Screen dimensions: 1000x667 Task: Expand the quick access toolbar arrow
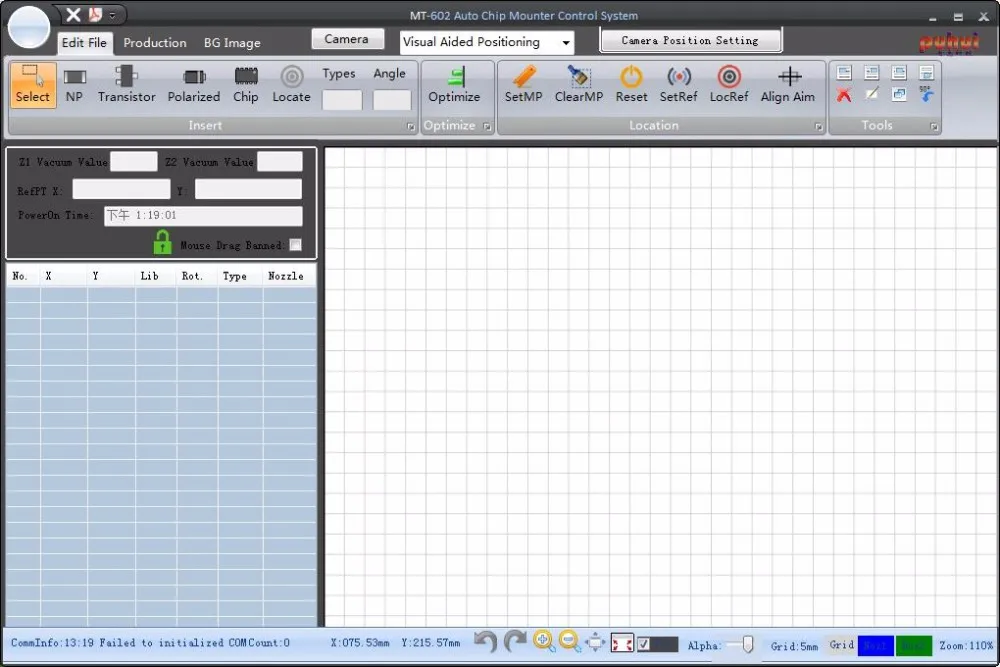[x=112, y=15]
